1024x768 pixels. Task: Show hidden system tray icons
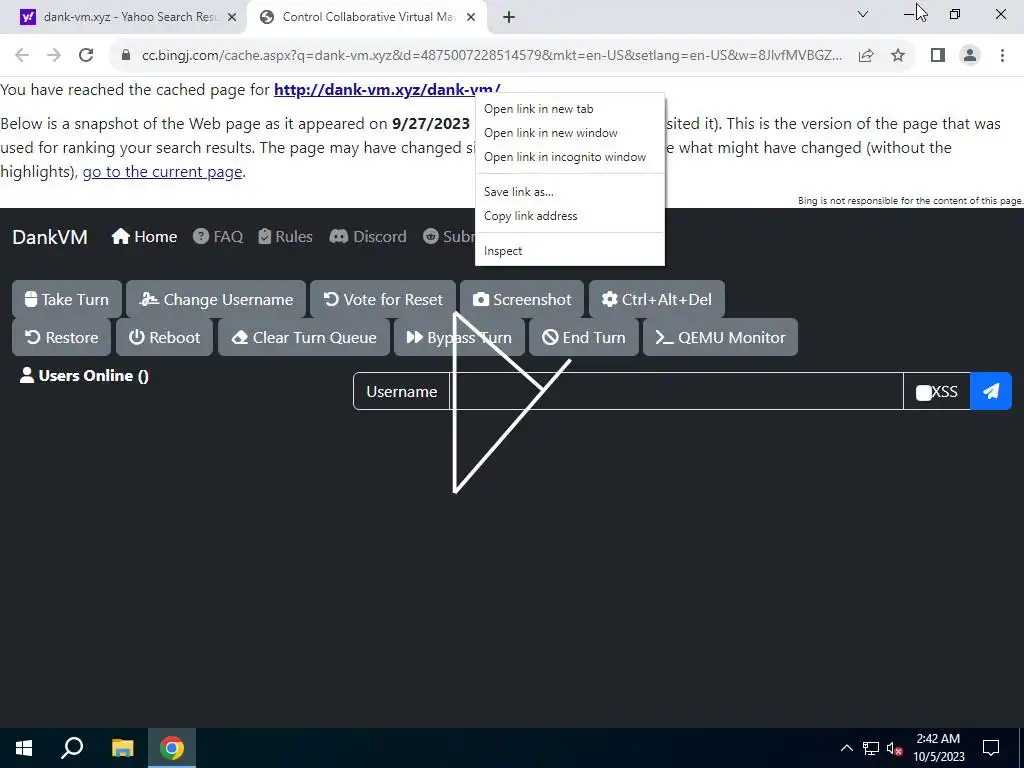click(846, 748)
